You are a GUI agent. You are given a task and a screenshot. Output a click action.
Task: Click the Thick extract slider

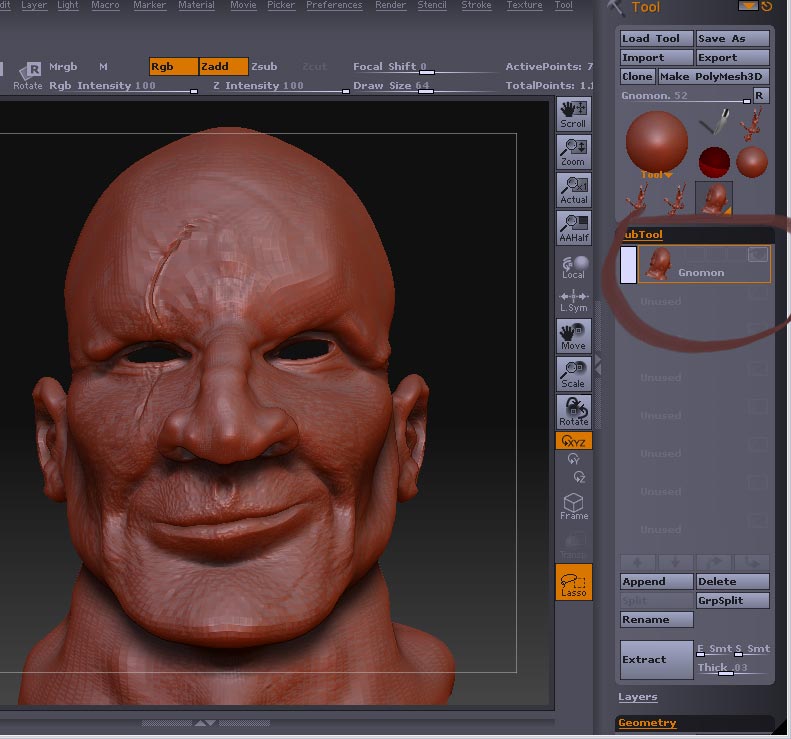732,668
